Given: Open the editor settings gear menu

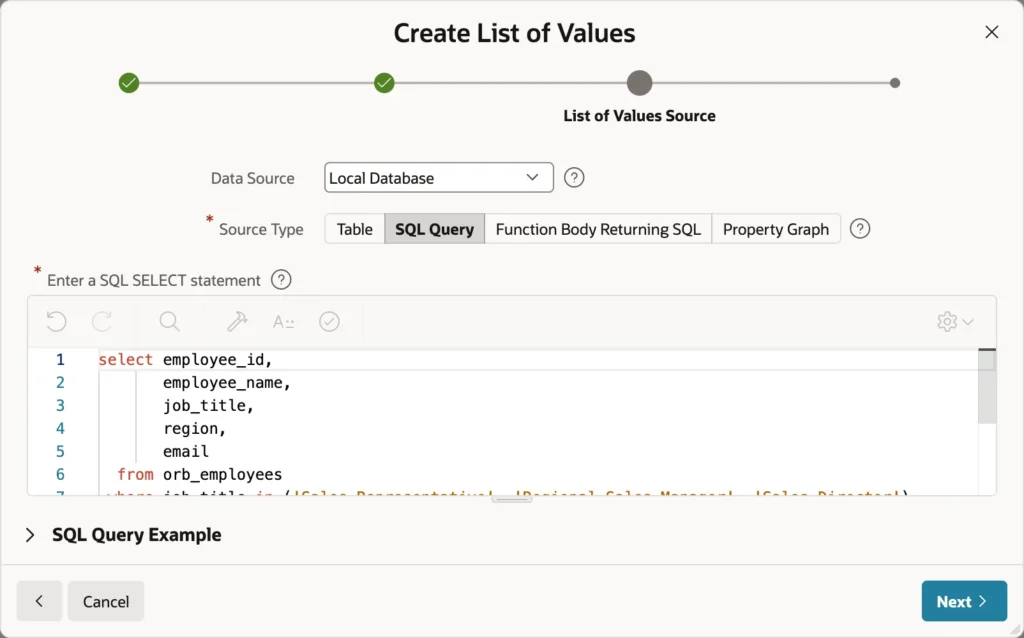Looking at the screenshot, I should coord(955,321).
